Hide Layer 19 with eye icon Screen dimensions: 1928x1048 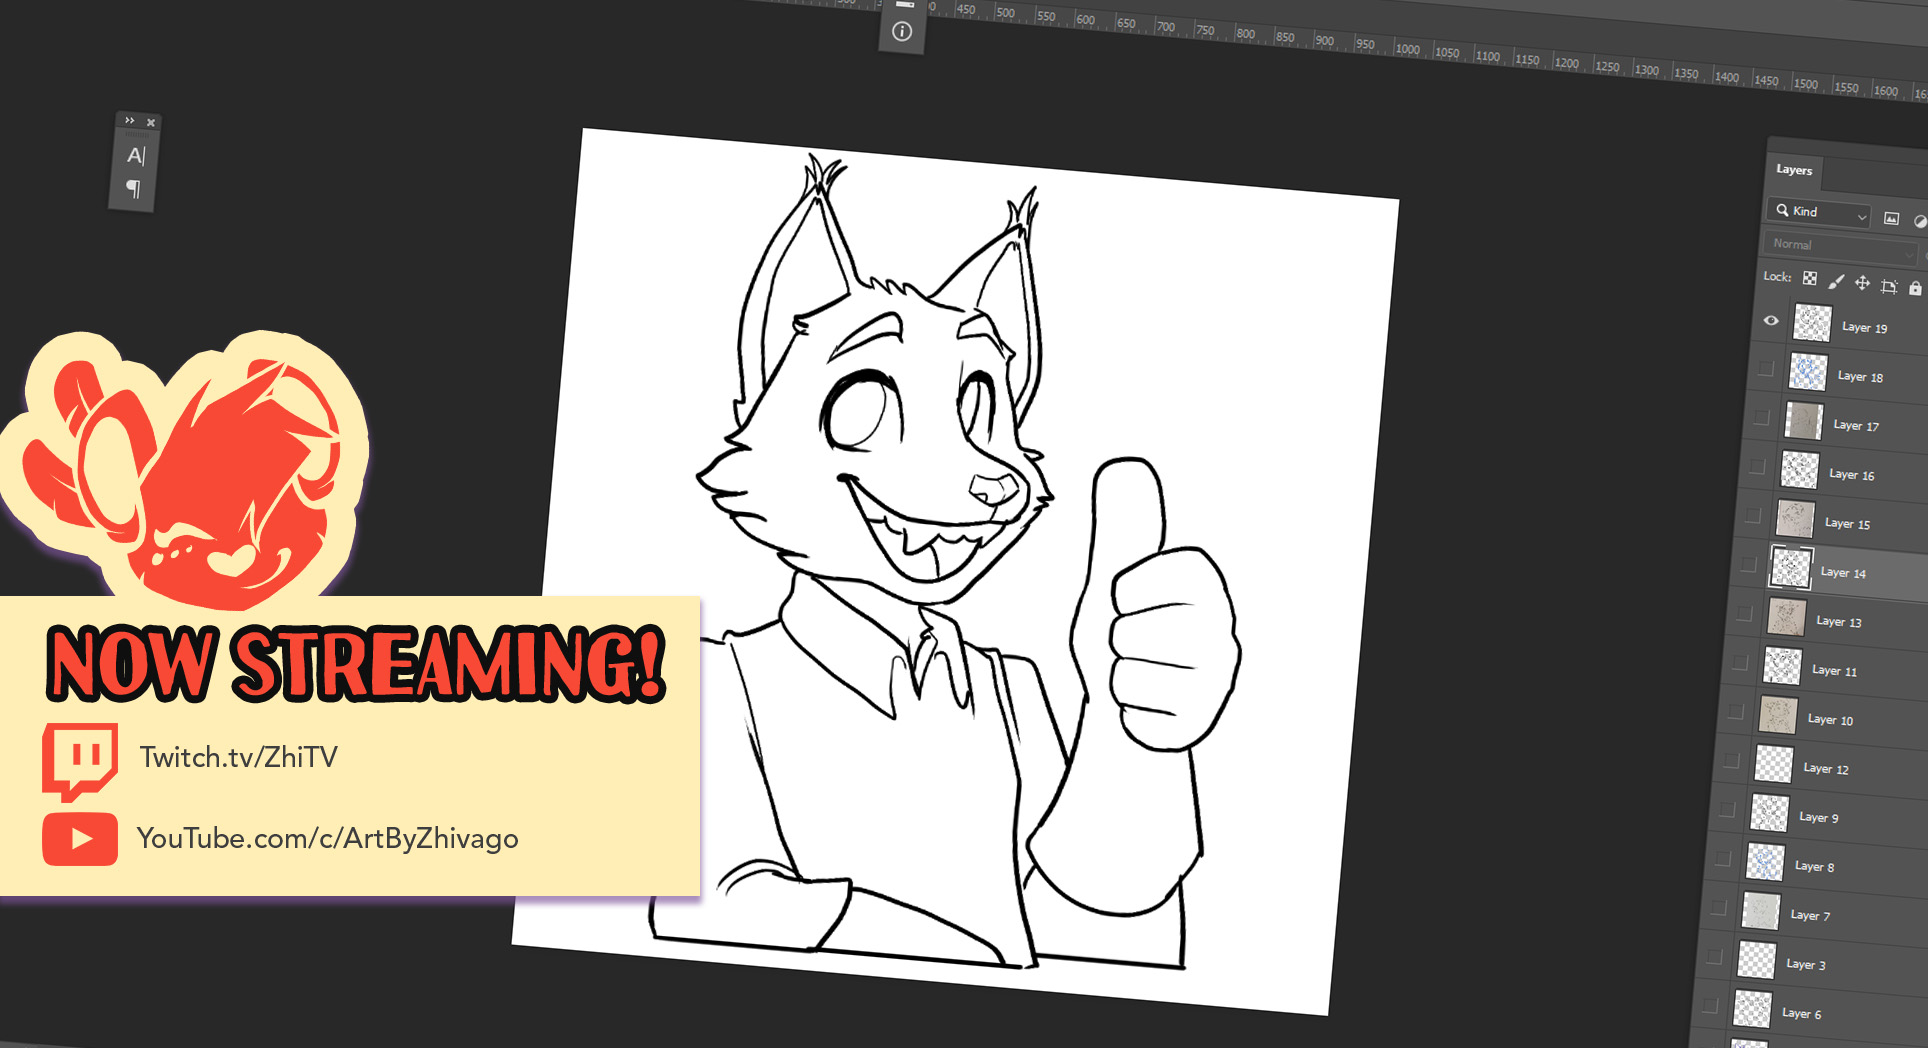[x=1771, y=320]
